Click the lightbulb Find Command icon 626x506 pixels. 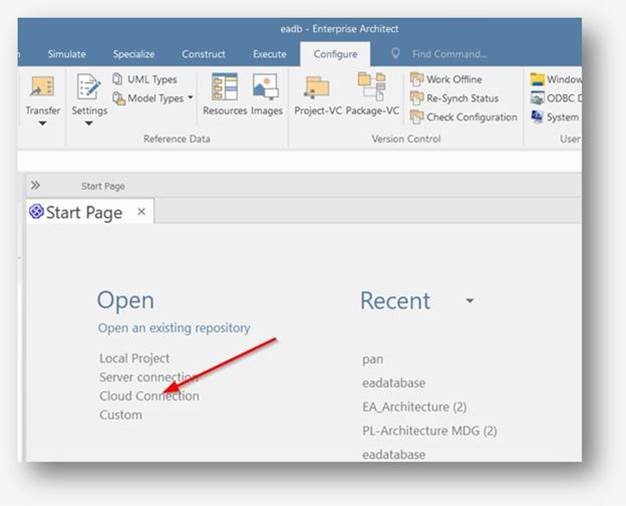(x=395, y=54)
